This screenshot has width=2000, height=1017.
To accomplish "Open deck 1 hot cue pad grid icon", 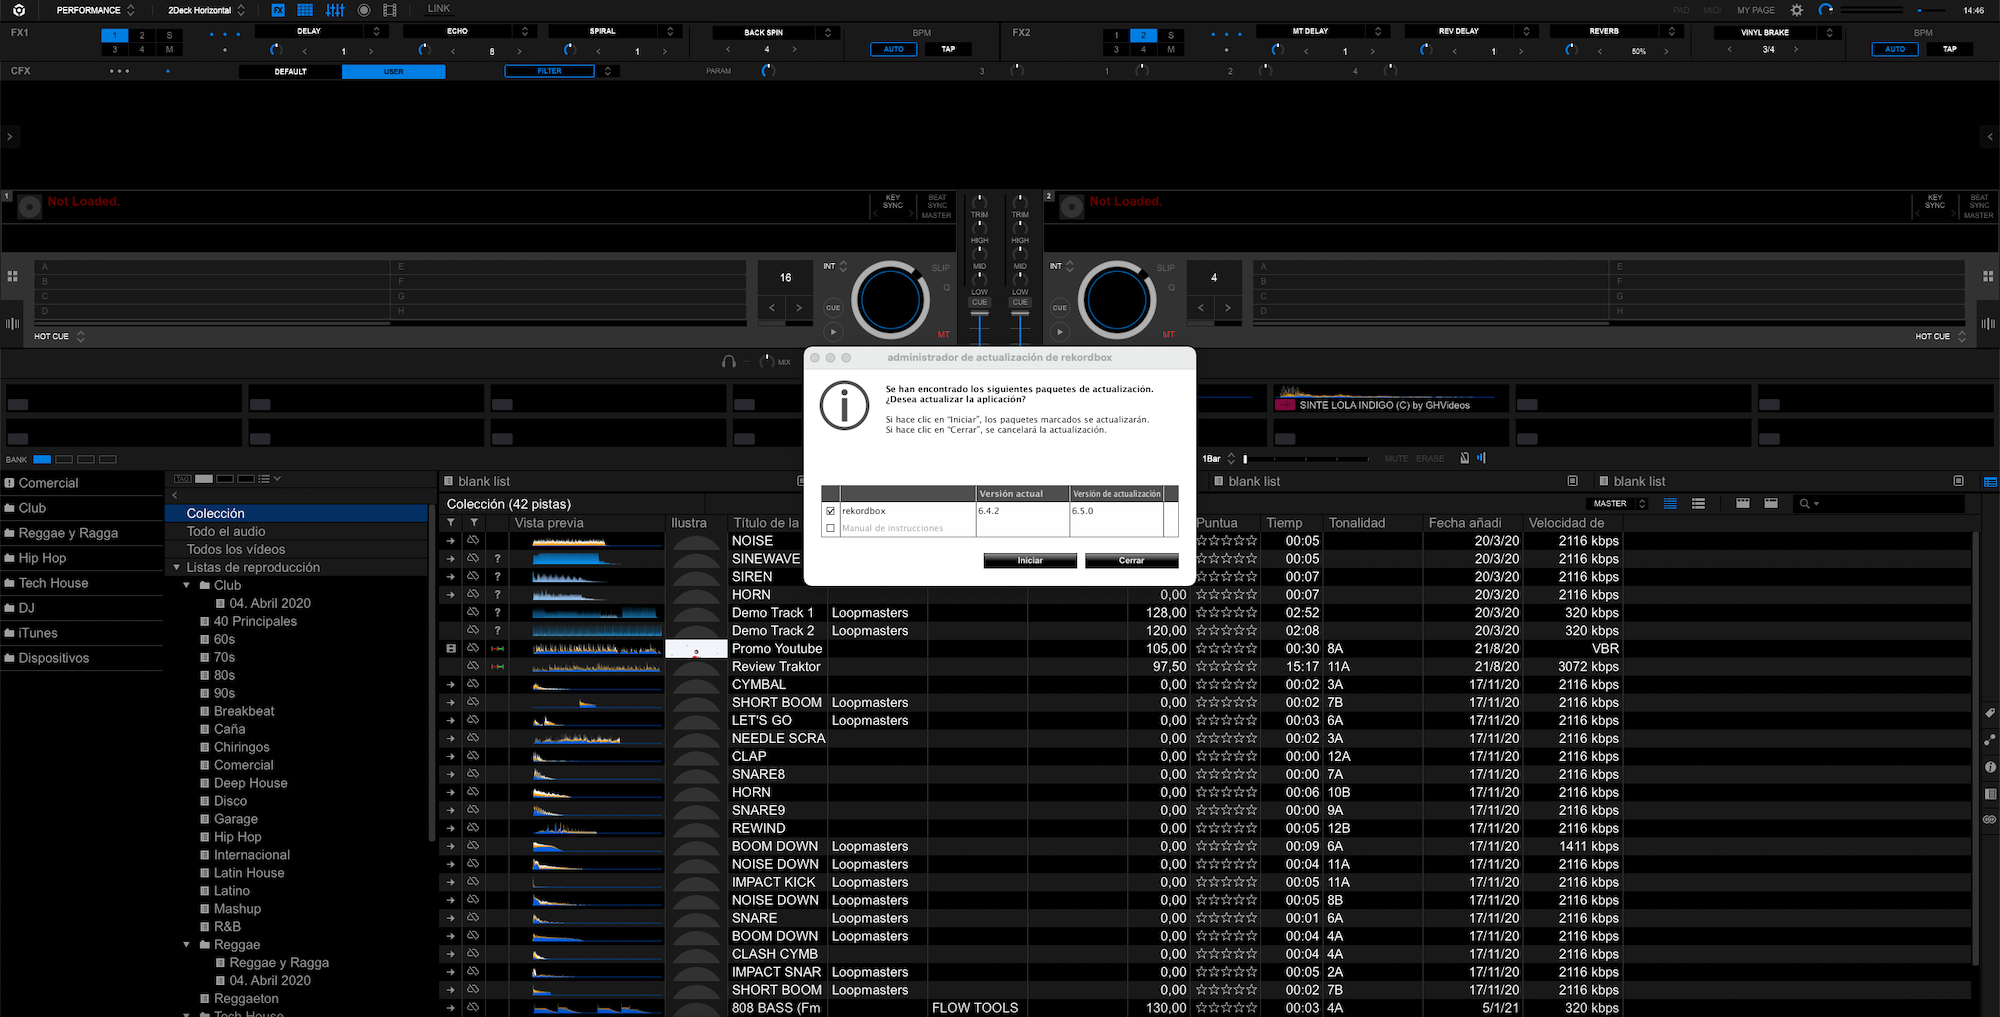I will click(x=13, y=276).
